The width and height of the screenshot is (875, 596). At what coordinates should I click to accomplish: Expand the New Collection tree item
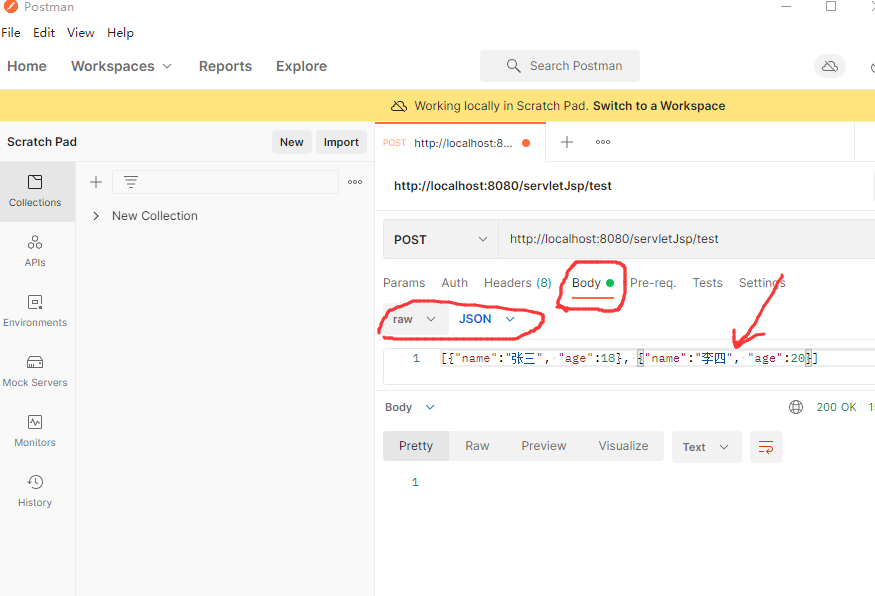tap(96, 216)
